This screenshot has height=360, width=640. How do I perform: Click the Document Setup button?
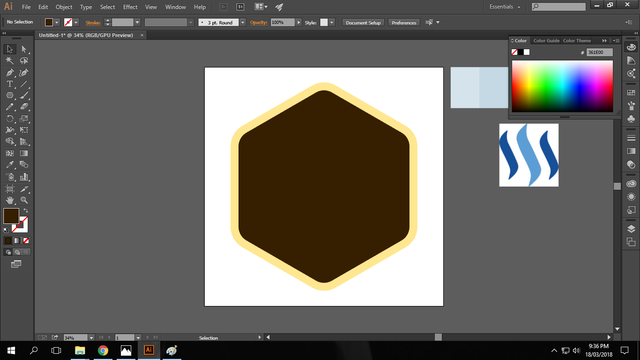tap(363, 22)
